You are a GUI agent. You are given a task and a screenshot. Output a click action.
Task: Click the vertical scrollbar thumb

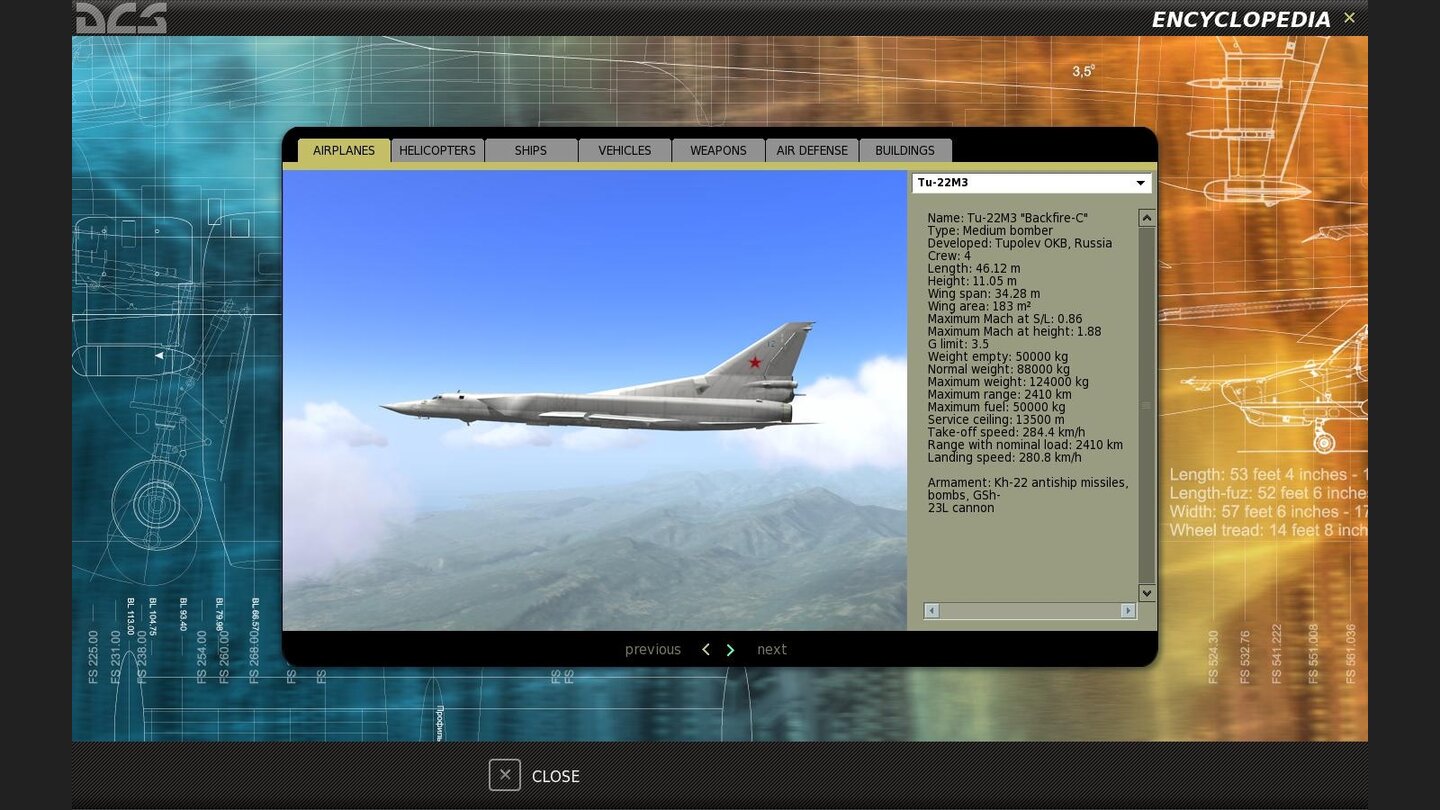pos(1147,405)
